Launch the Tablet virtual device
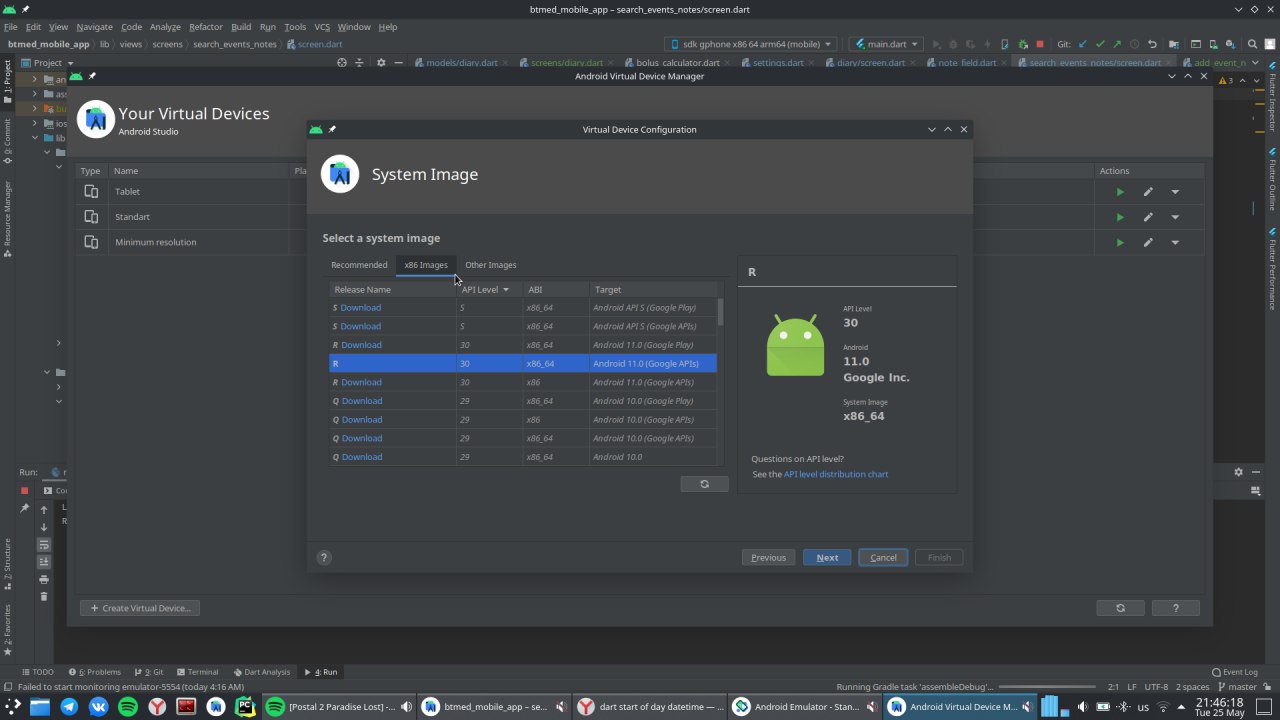The height and width of the screenshot is (720, 1280). (1120, 192)
